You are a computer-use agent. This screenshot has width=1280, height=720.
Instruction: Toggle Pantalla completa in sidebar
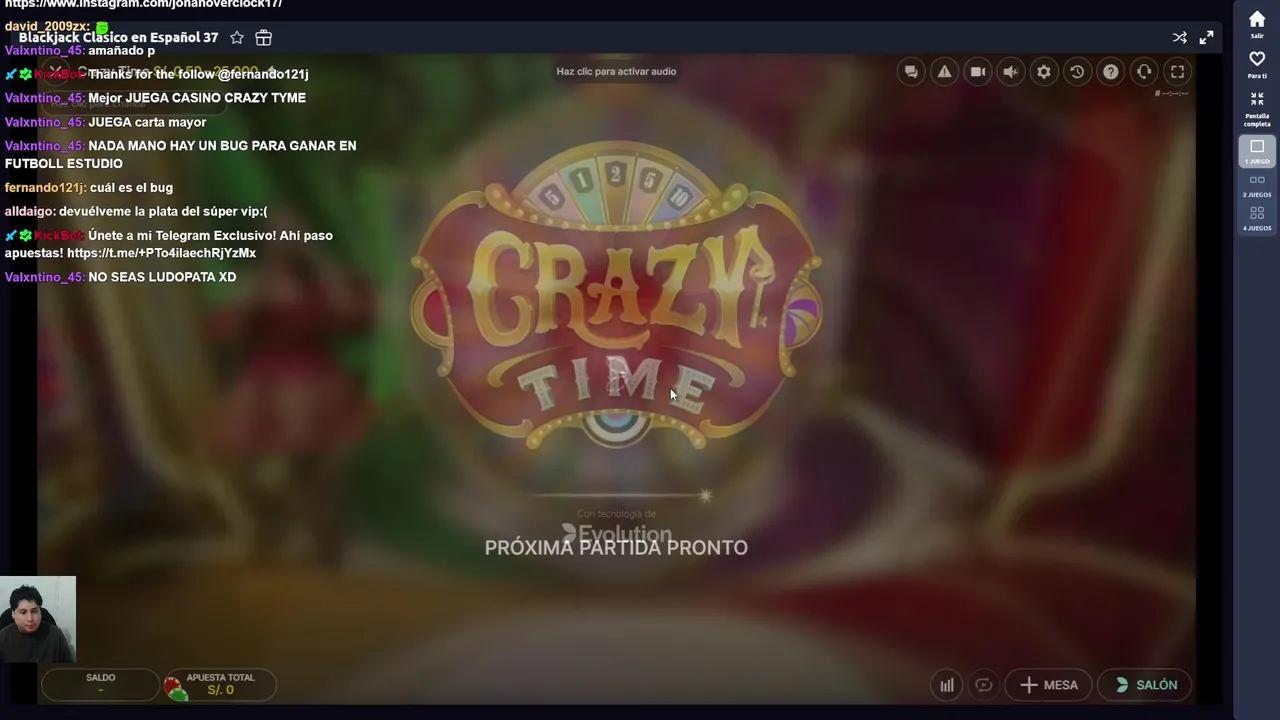click(1257, 108)
